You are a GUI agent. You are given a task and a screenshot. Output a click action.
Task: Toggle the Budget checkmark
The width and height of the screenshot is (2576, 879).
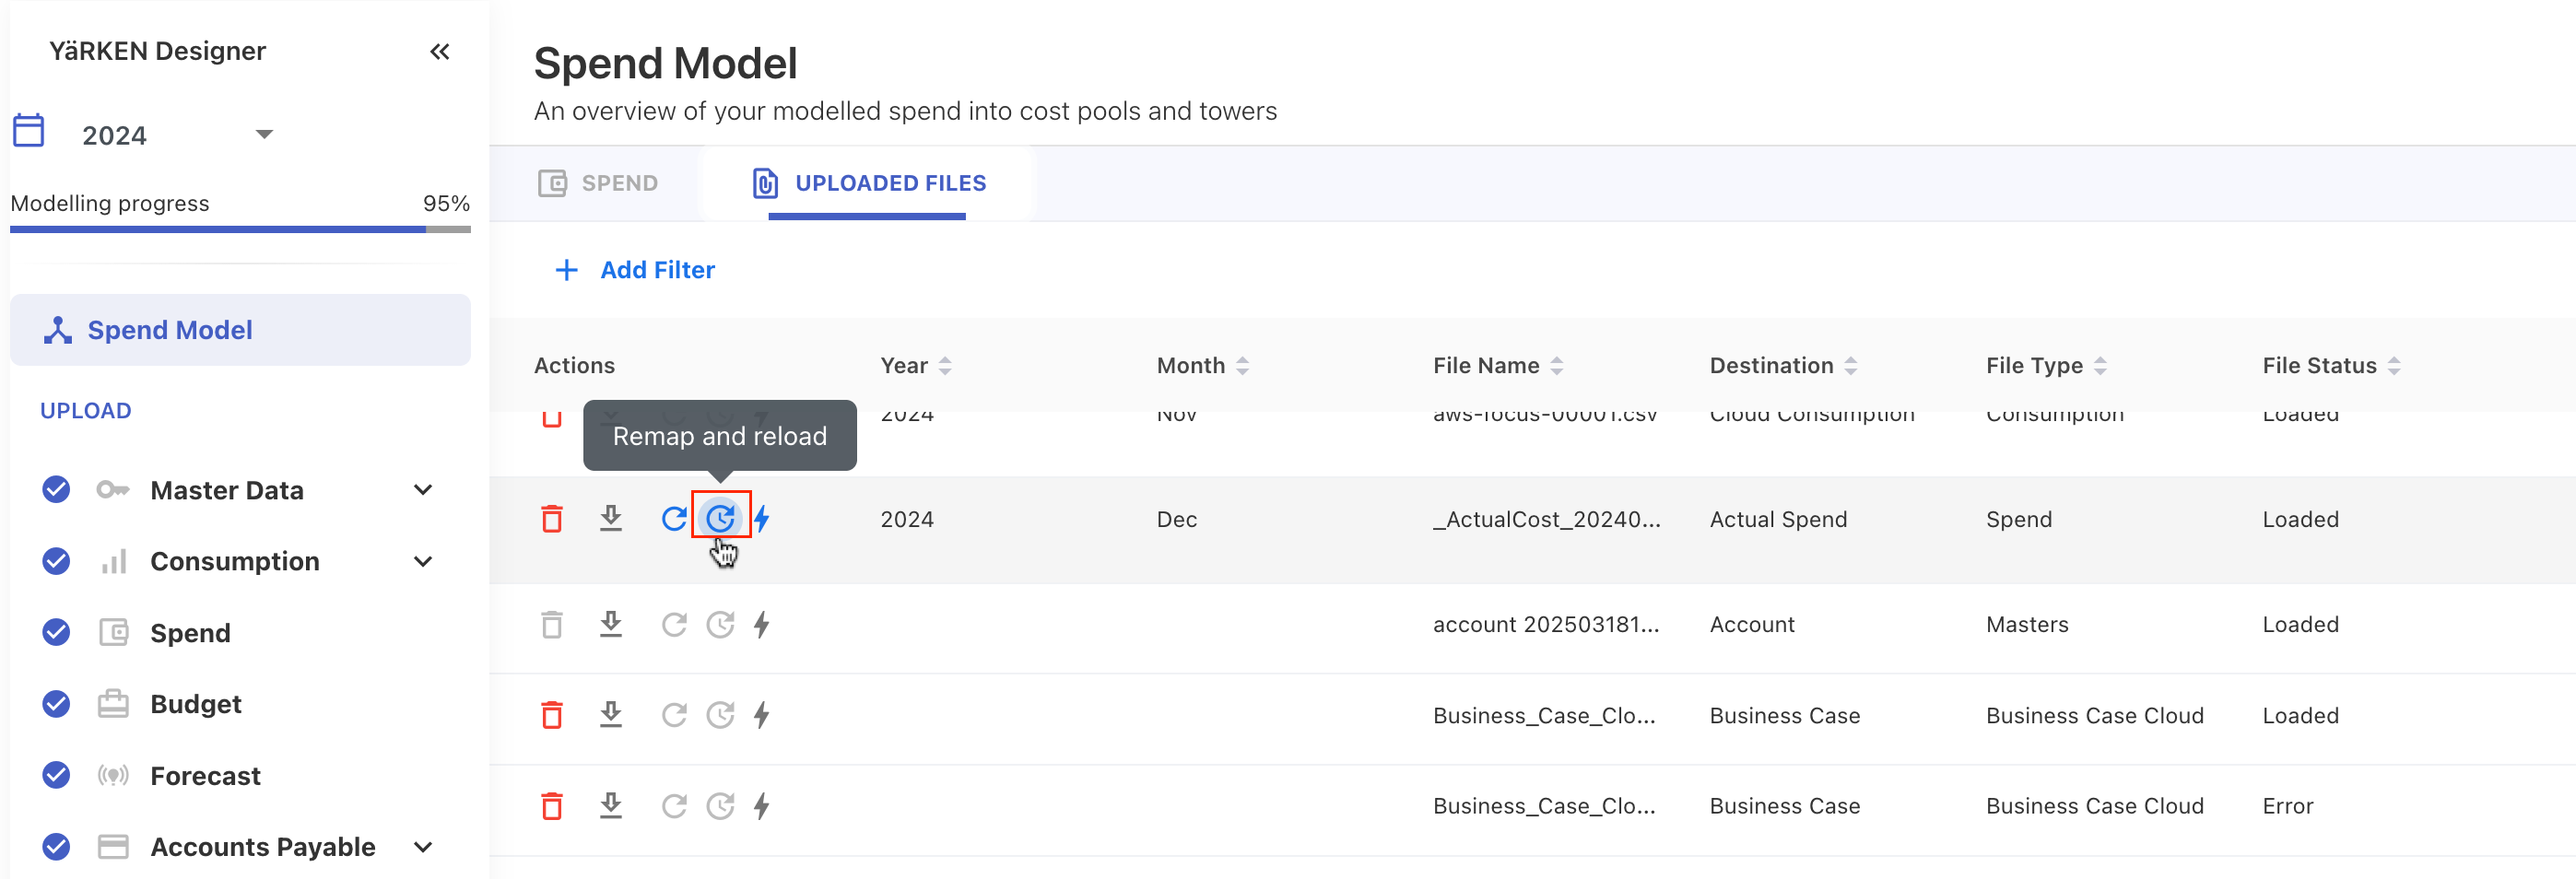pyautogui.click(x=56, y=704)
